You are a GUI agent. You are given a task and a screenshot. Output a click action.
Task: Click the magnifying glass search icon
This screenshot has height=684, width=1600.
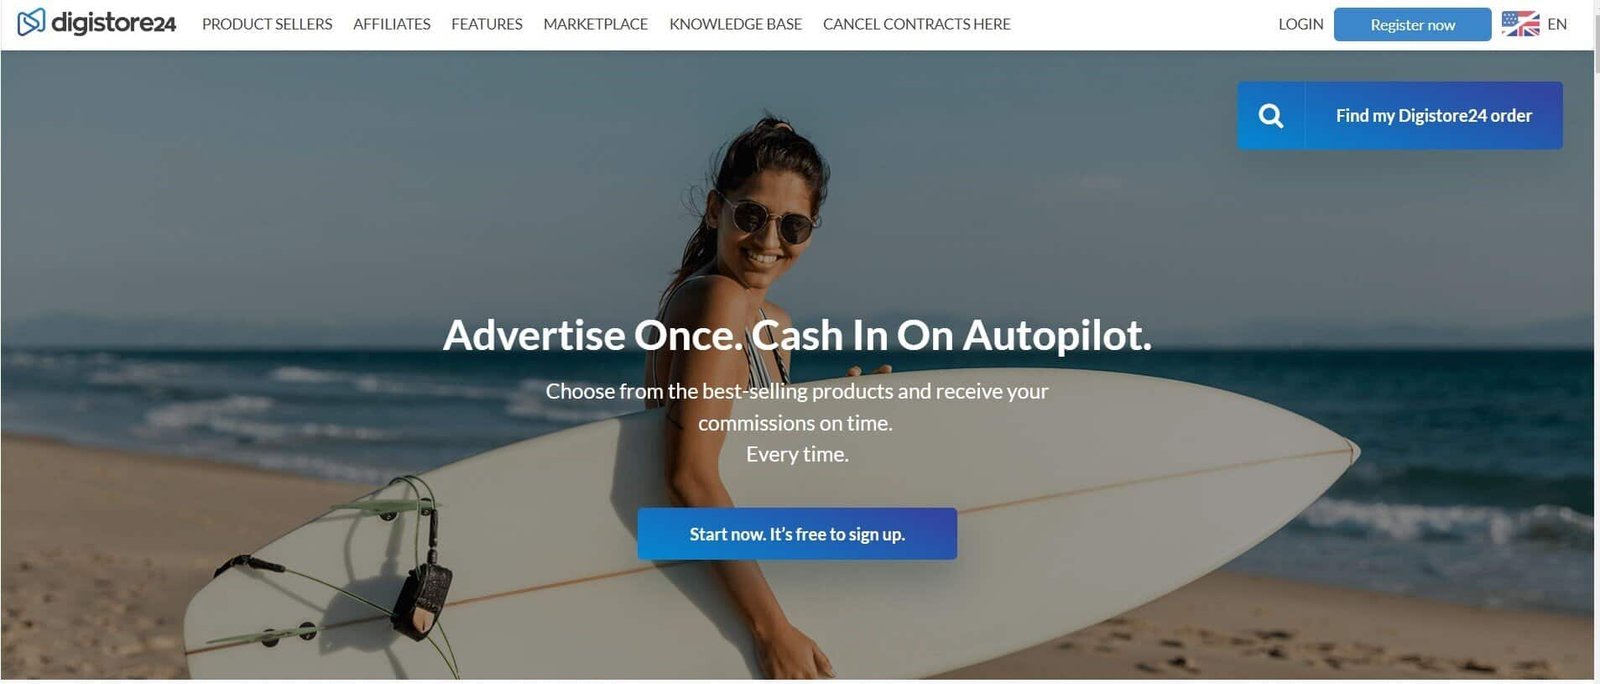[1271, 116]
